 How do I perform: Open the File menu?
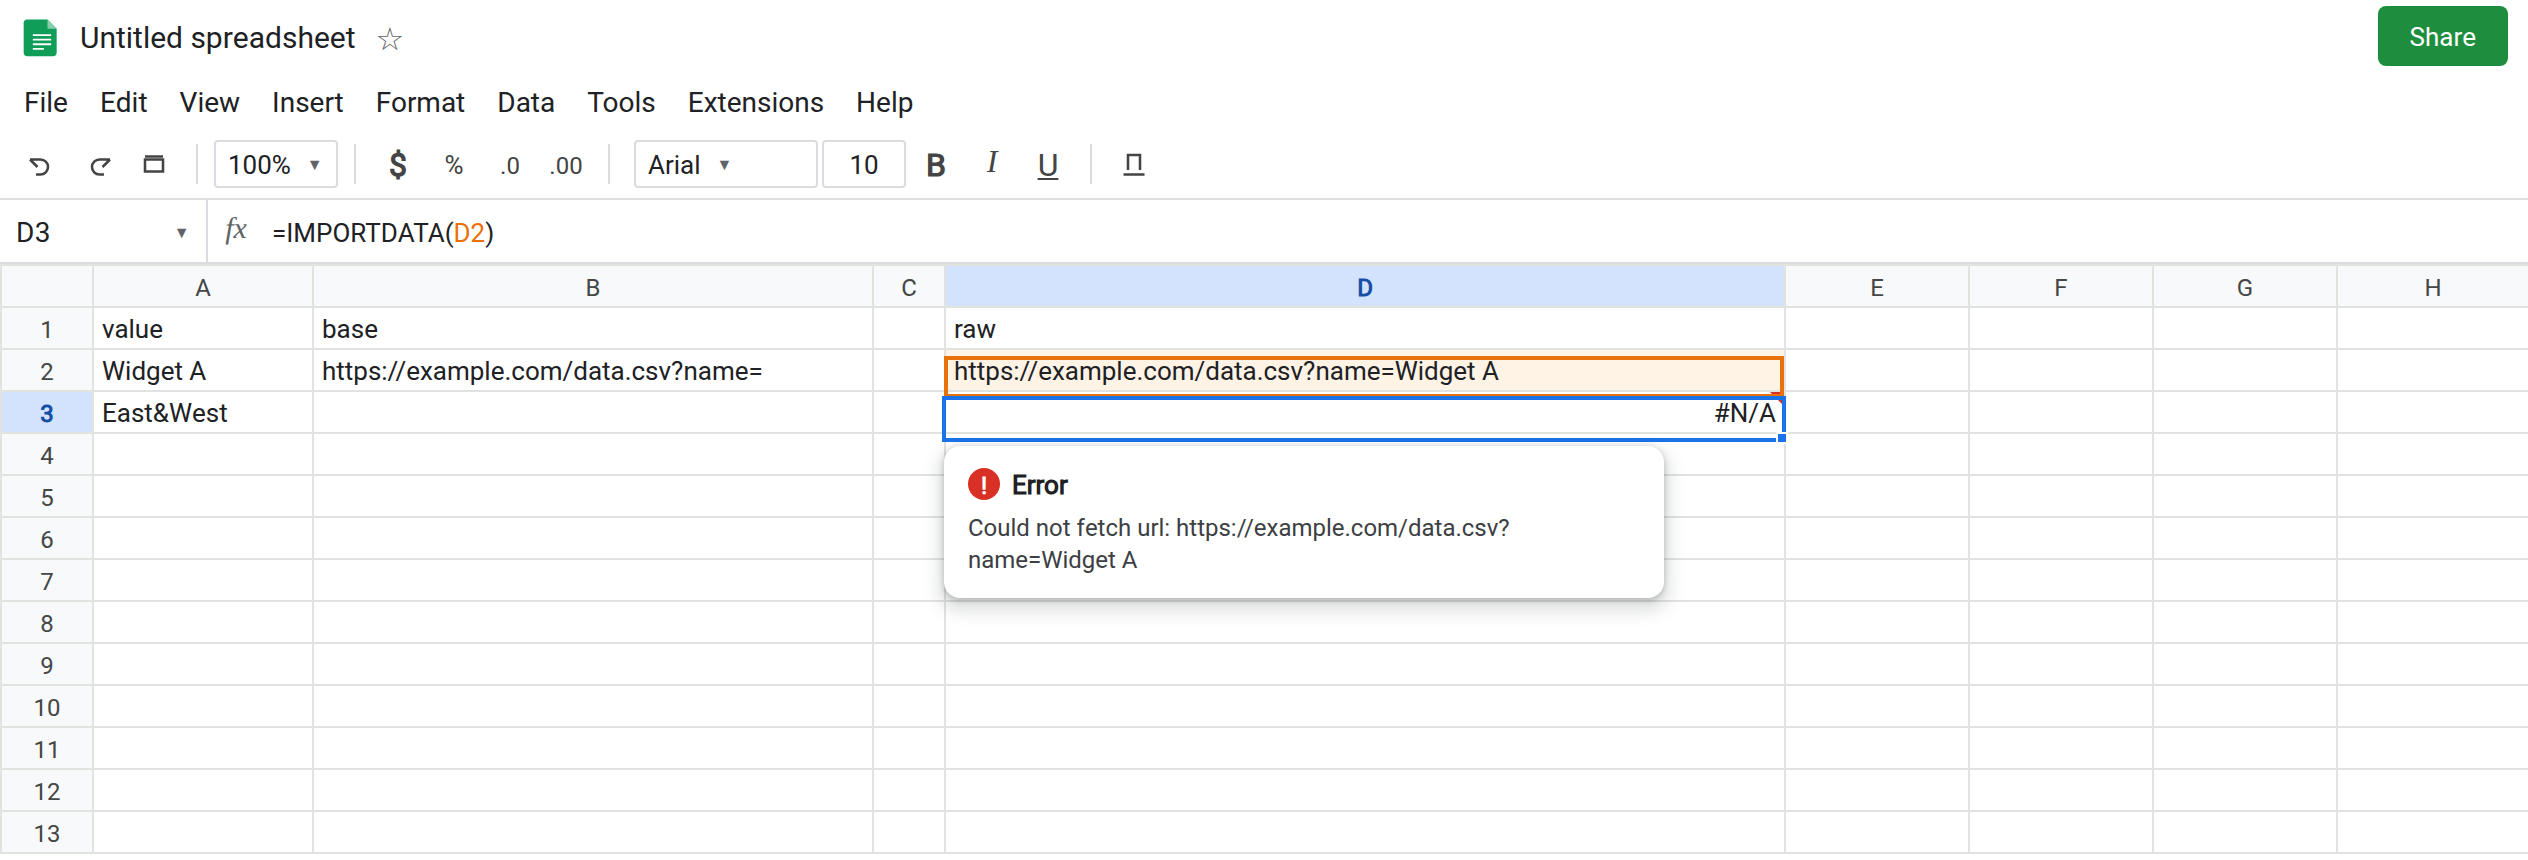click(46, 103)
